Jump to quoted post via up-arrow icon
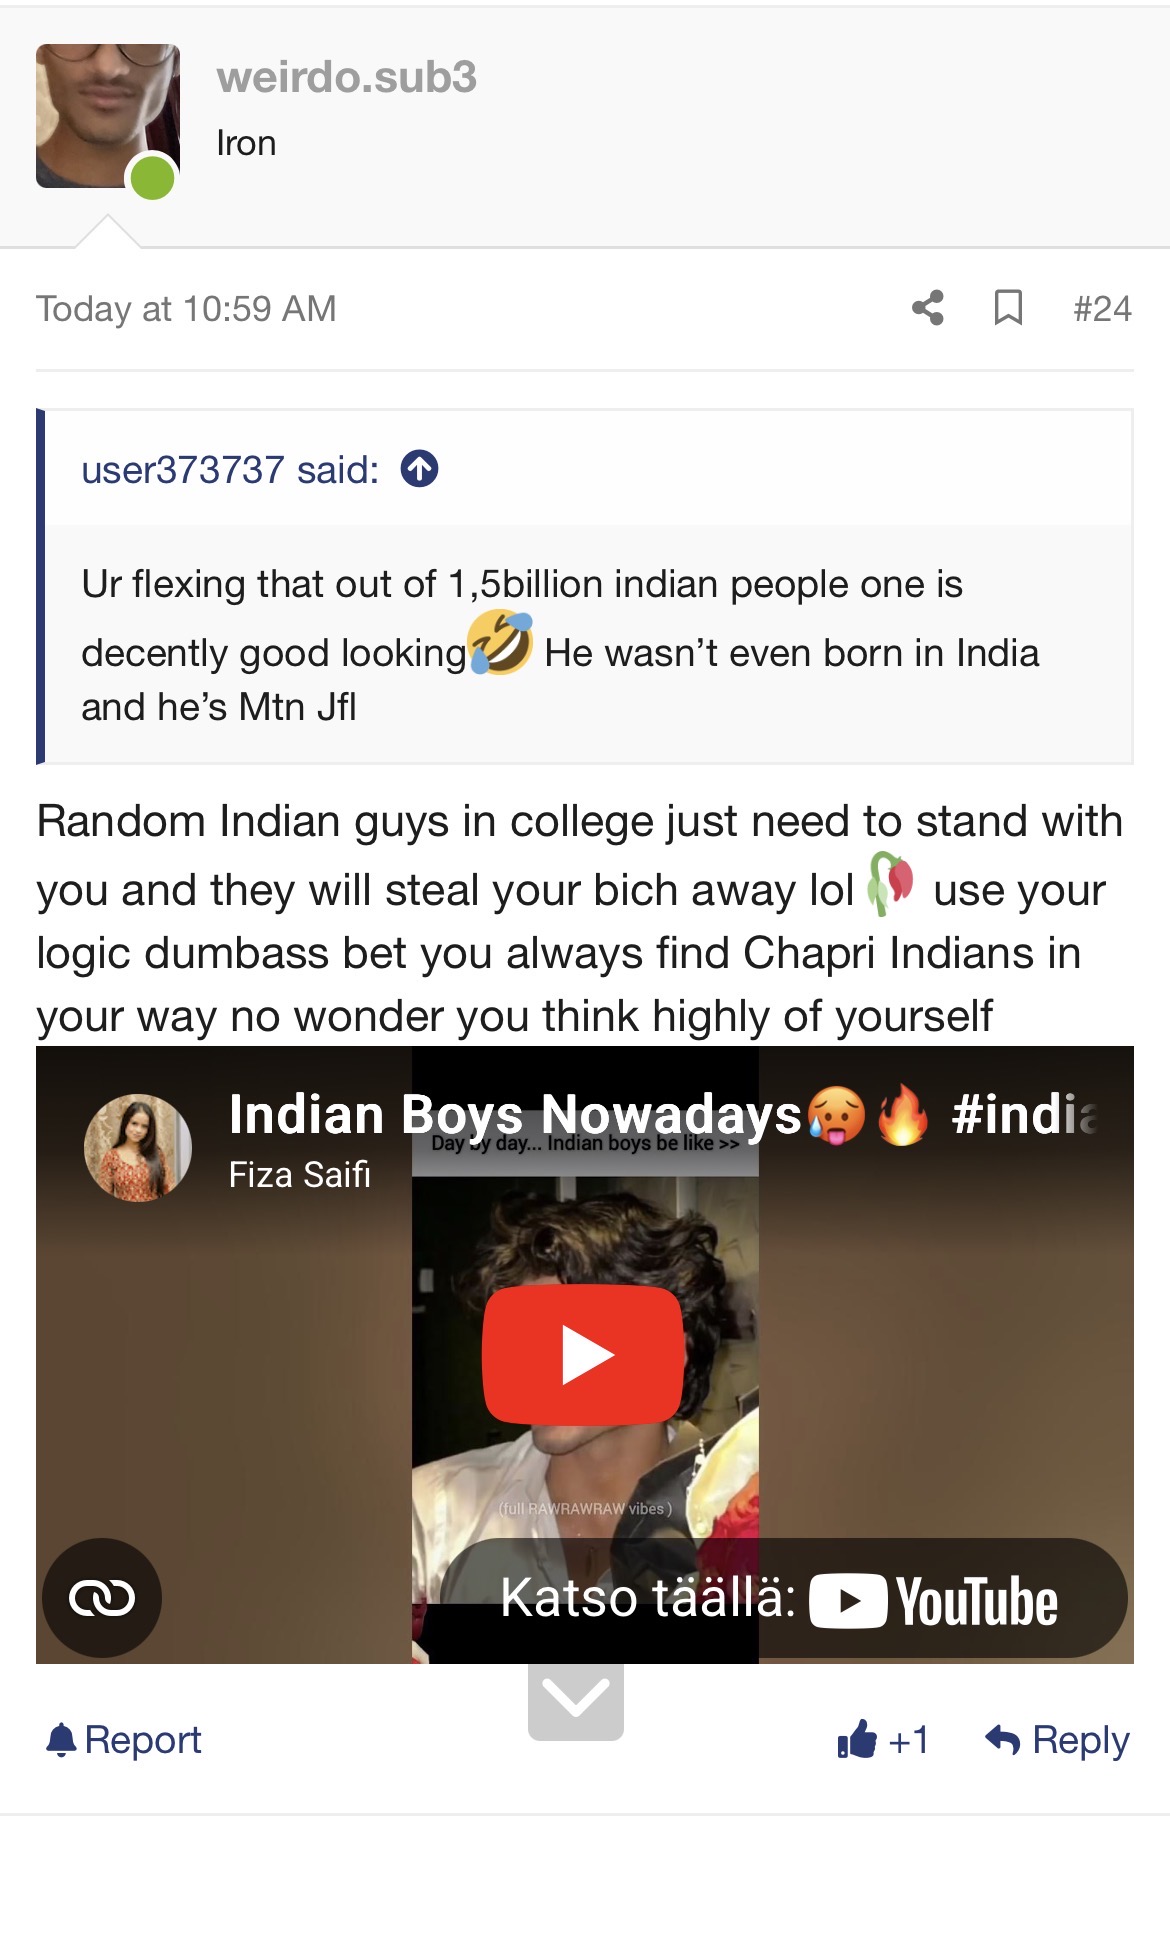 pos(419,469)
